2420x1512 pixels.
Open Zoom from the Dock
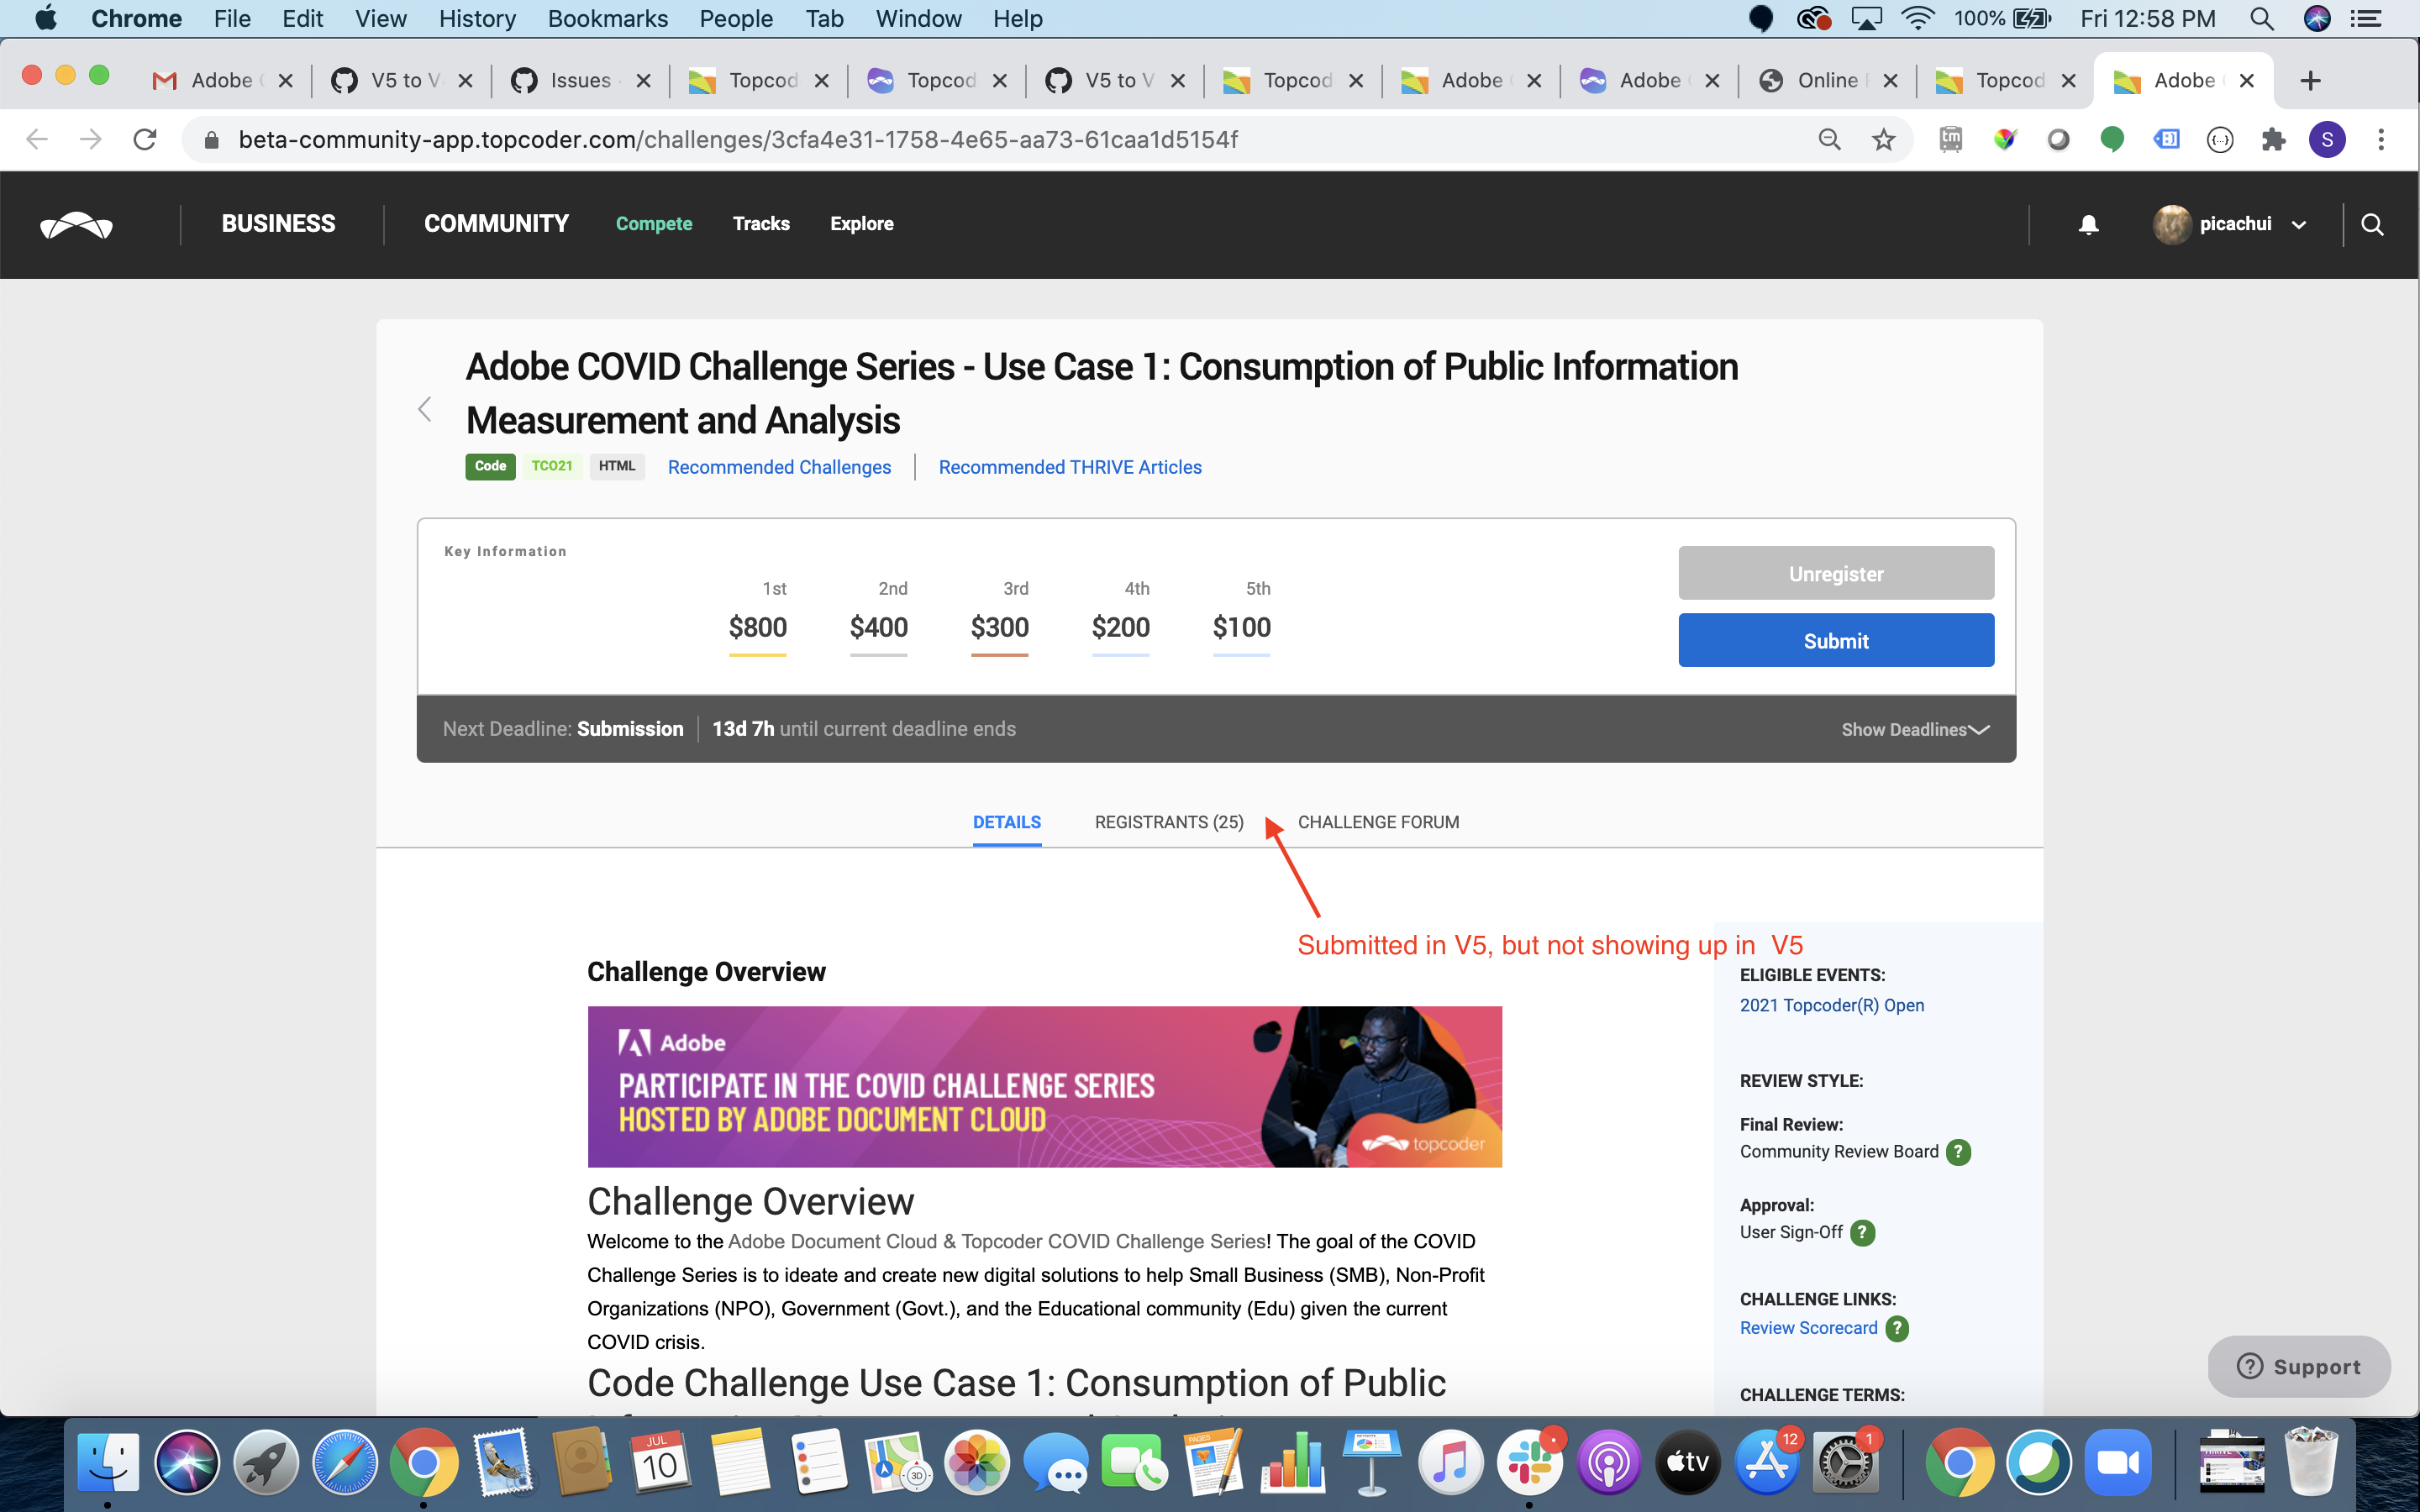(x=2117, y=1462)
